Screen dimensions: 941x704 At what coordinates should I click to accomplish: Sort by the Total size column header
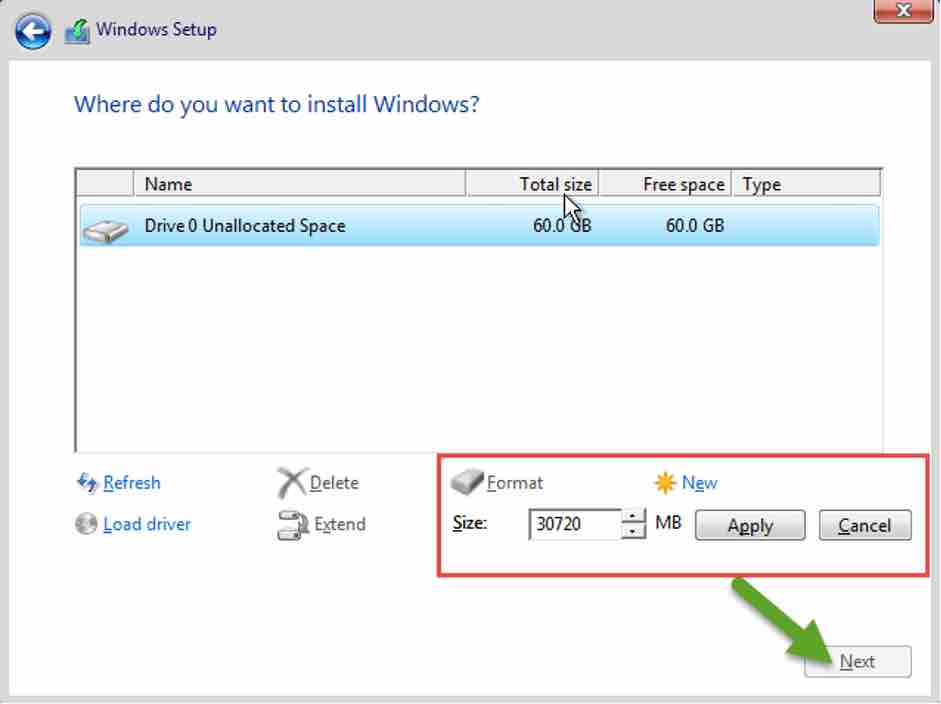coord(532,184)
